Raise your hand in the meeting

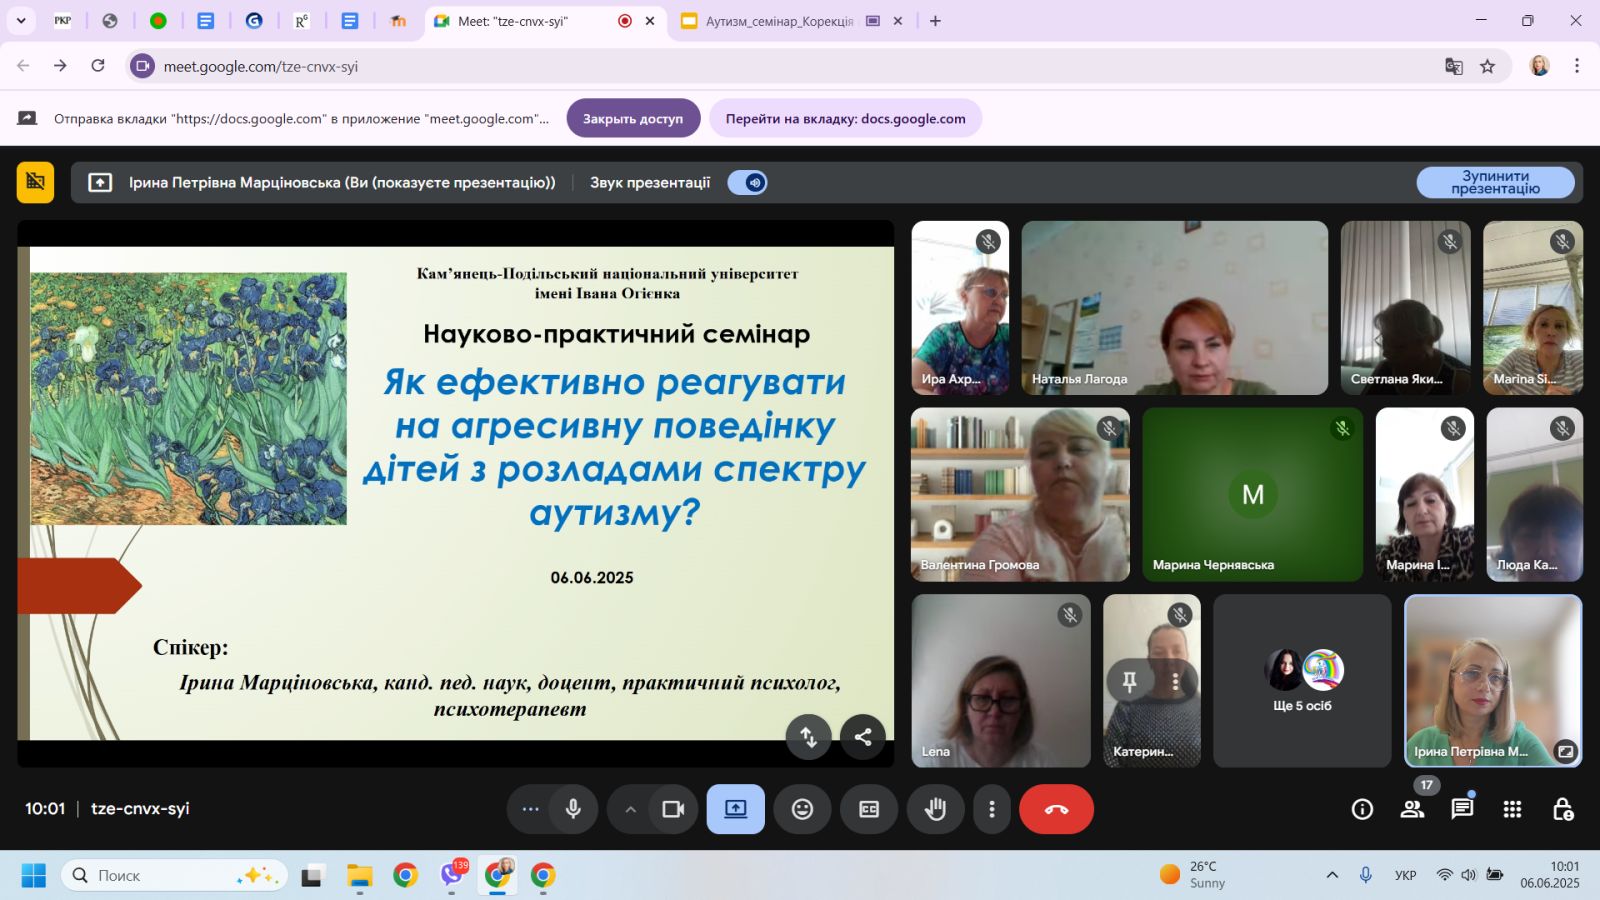click(x=935, y=809)
